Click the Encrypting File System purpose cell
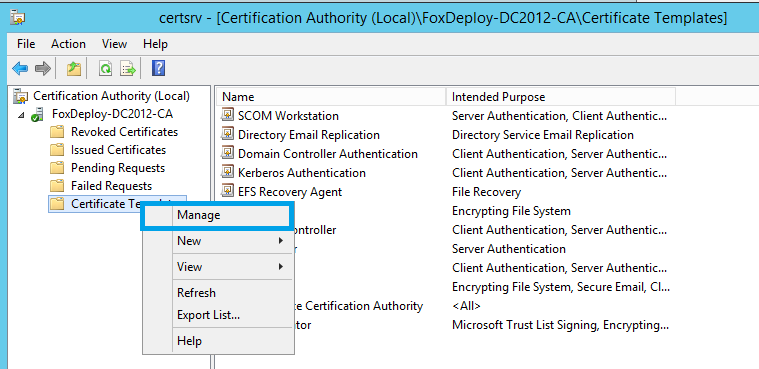 tap(511, 211)
